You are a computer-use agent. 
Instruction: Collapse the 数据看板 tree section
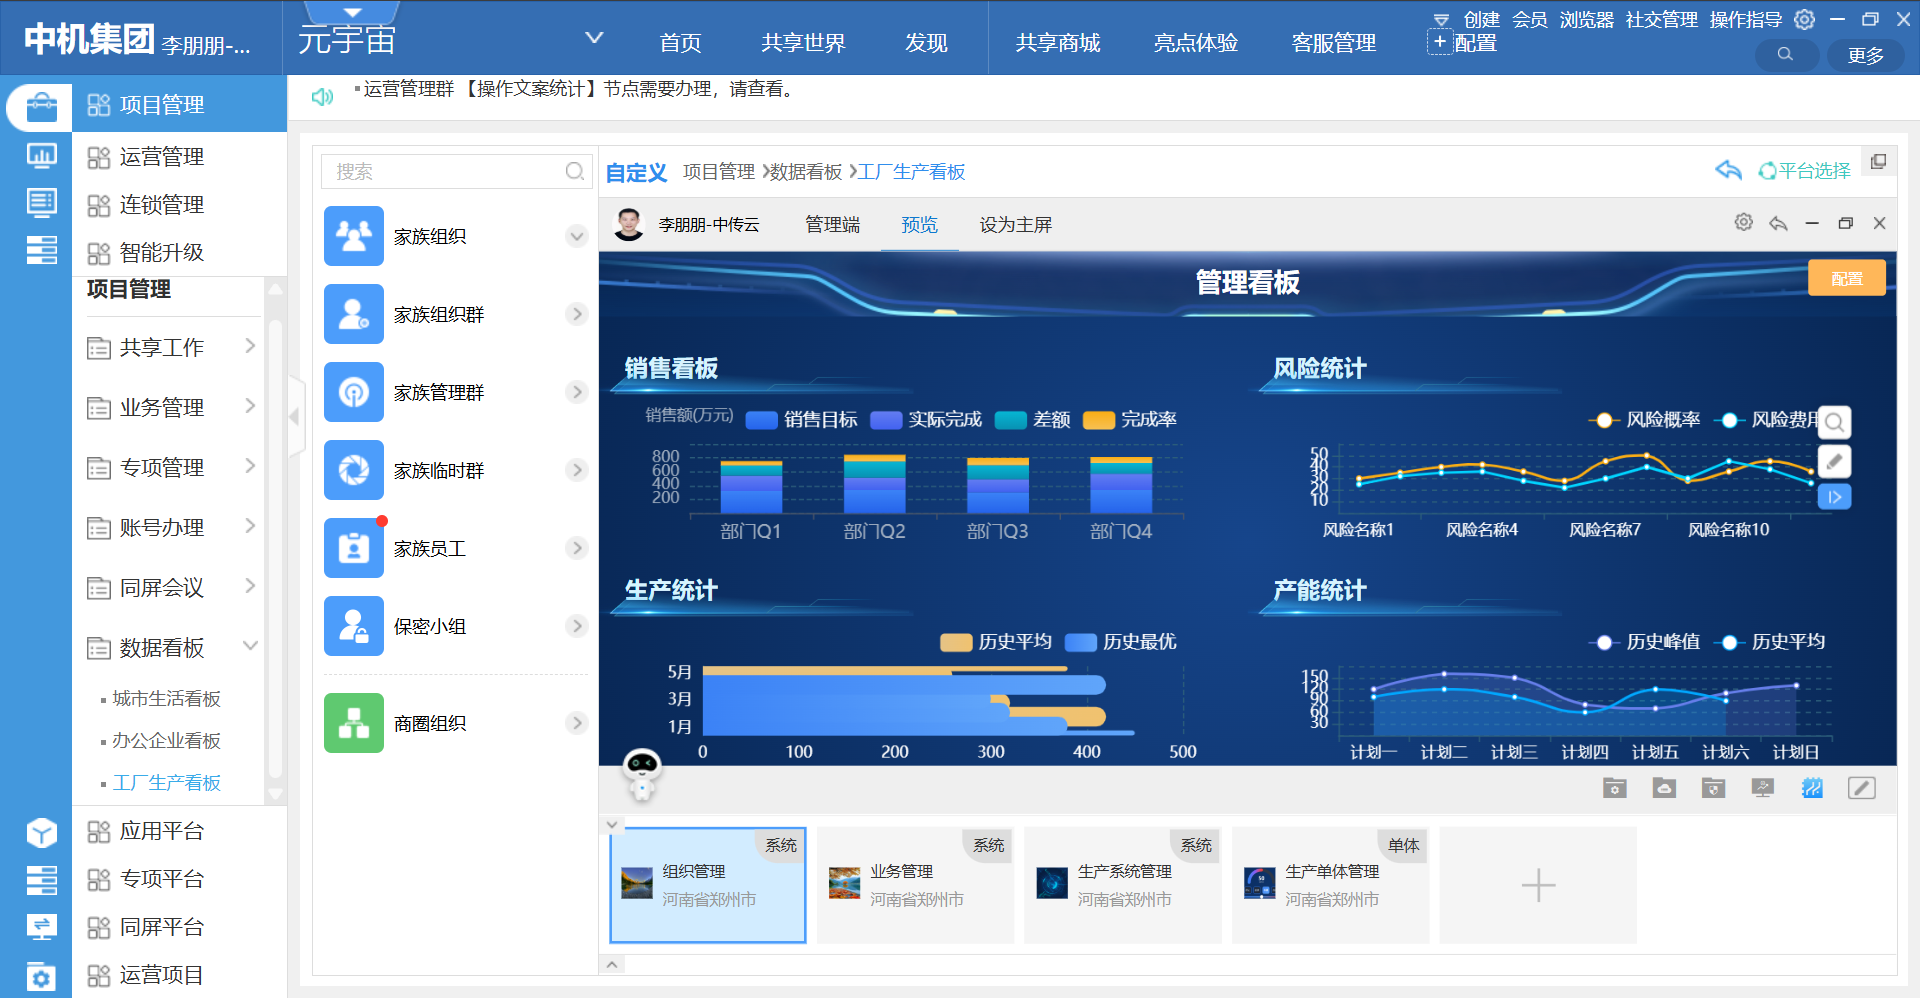click(250, 647)
